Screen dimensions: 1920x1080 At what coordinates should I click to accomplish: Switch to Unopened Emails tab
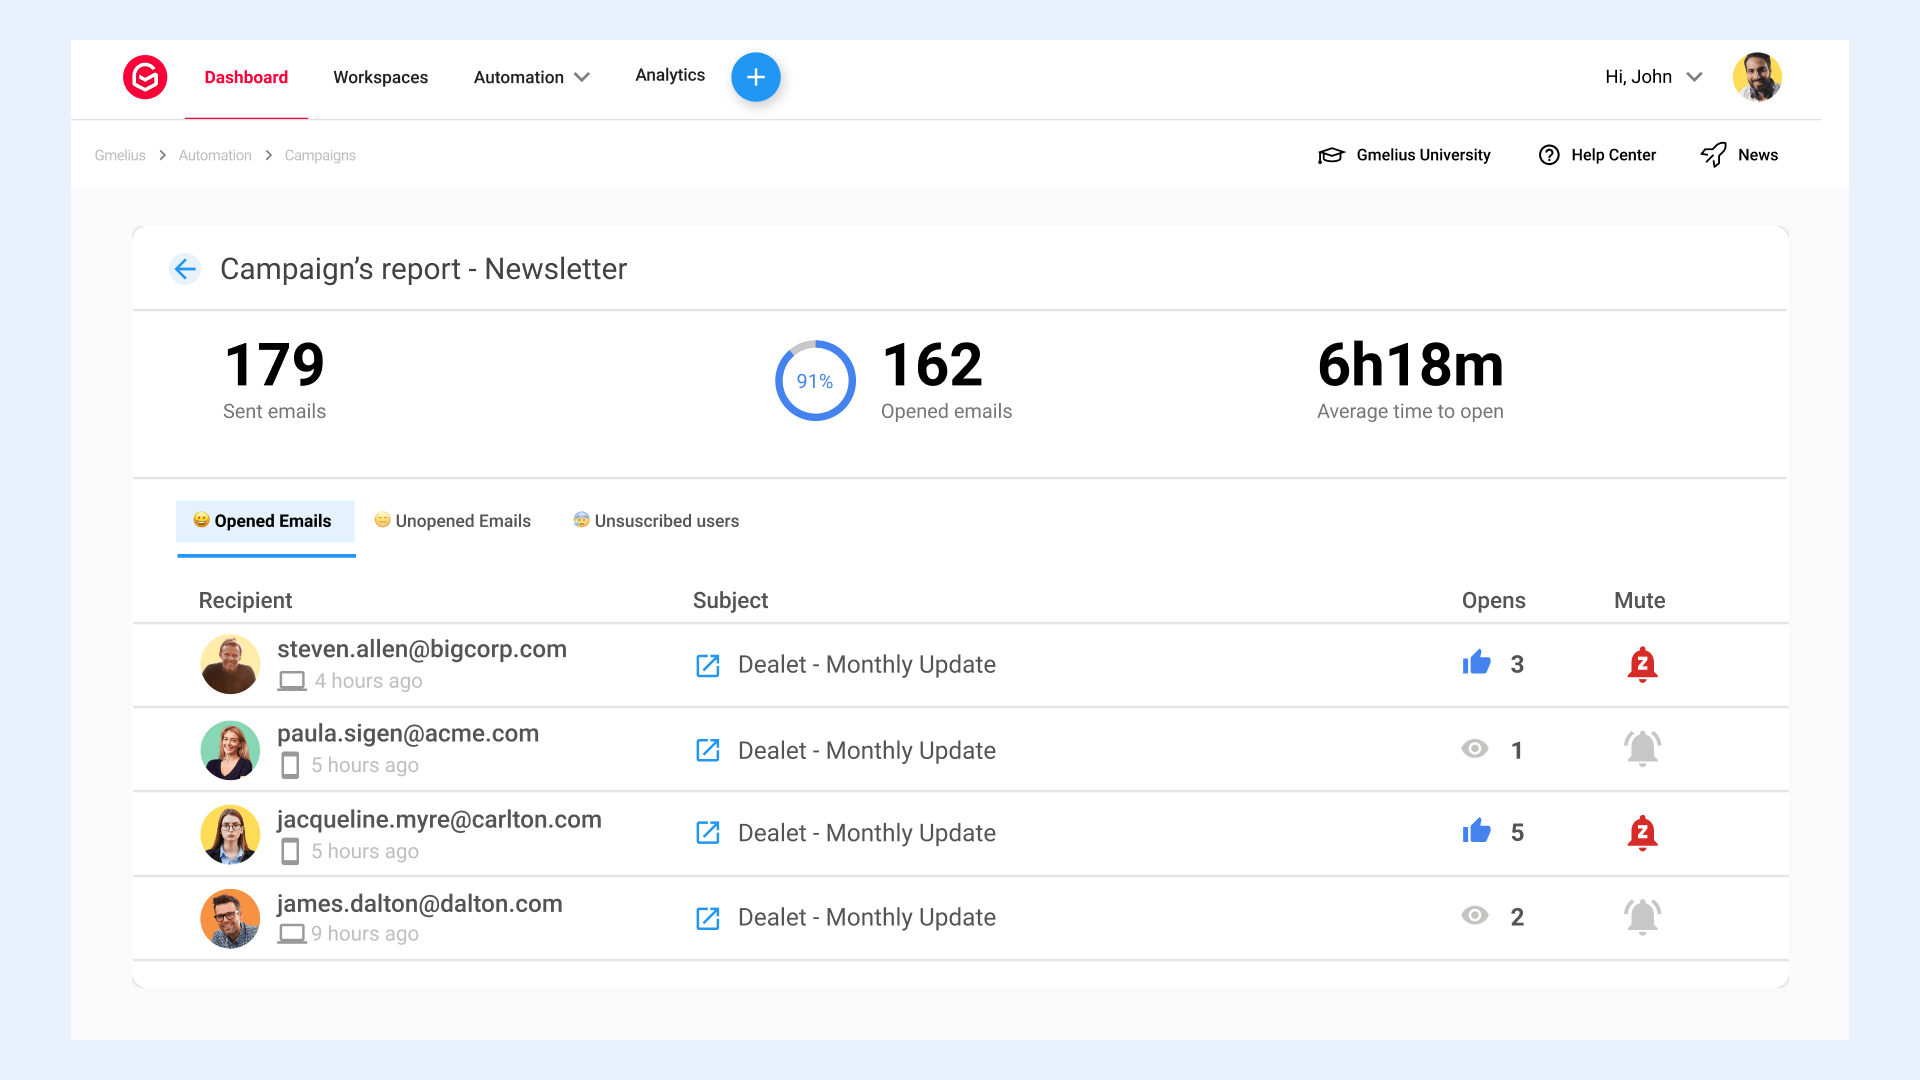tap(453, 521)
